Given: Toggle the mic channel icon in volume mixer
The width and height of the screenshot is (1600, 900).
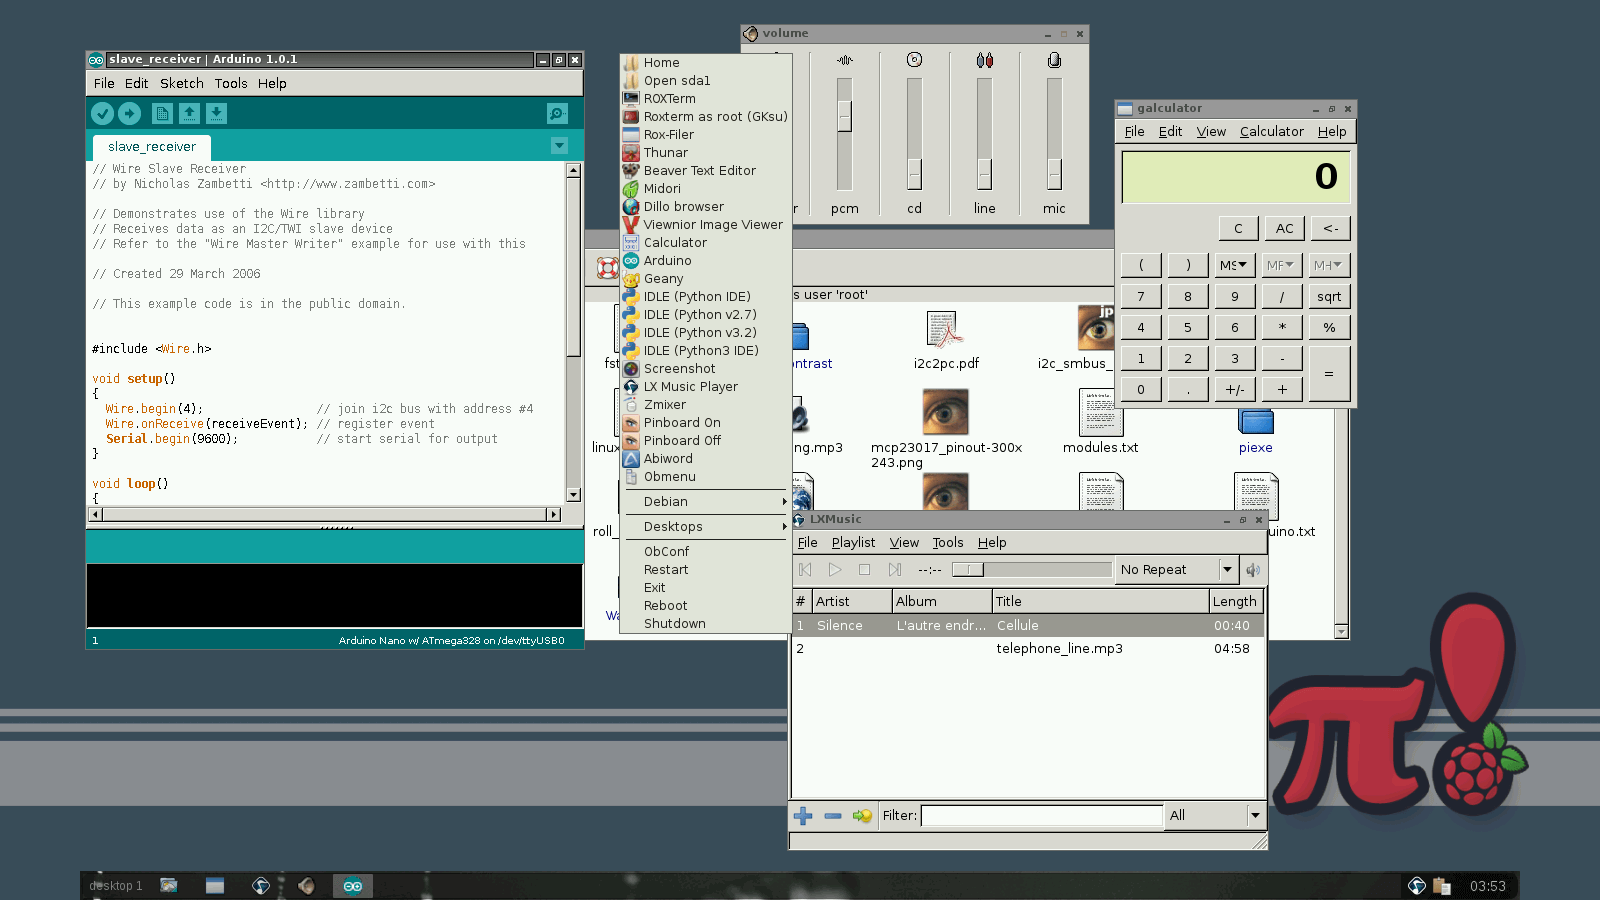Looking at the screenshot, I should (x=1054, y=61).
